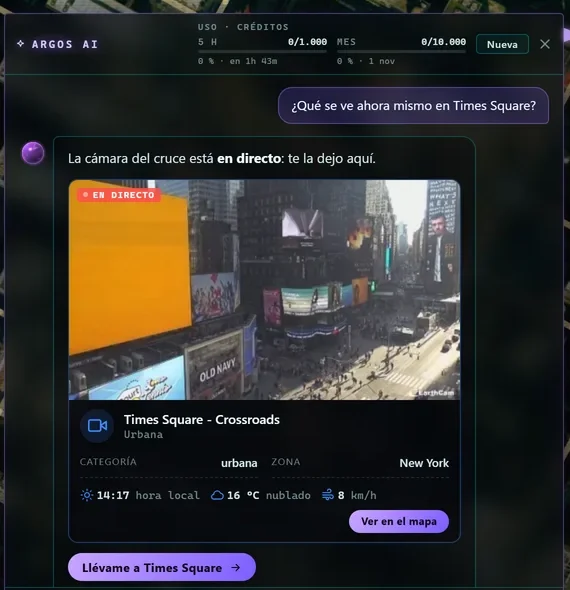
Task: Click the EN DIRECTO live badge
Action: pos(119,195)
